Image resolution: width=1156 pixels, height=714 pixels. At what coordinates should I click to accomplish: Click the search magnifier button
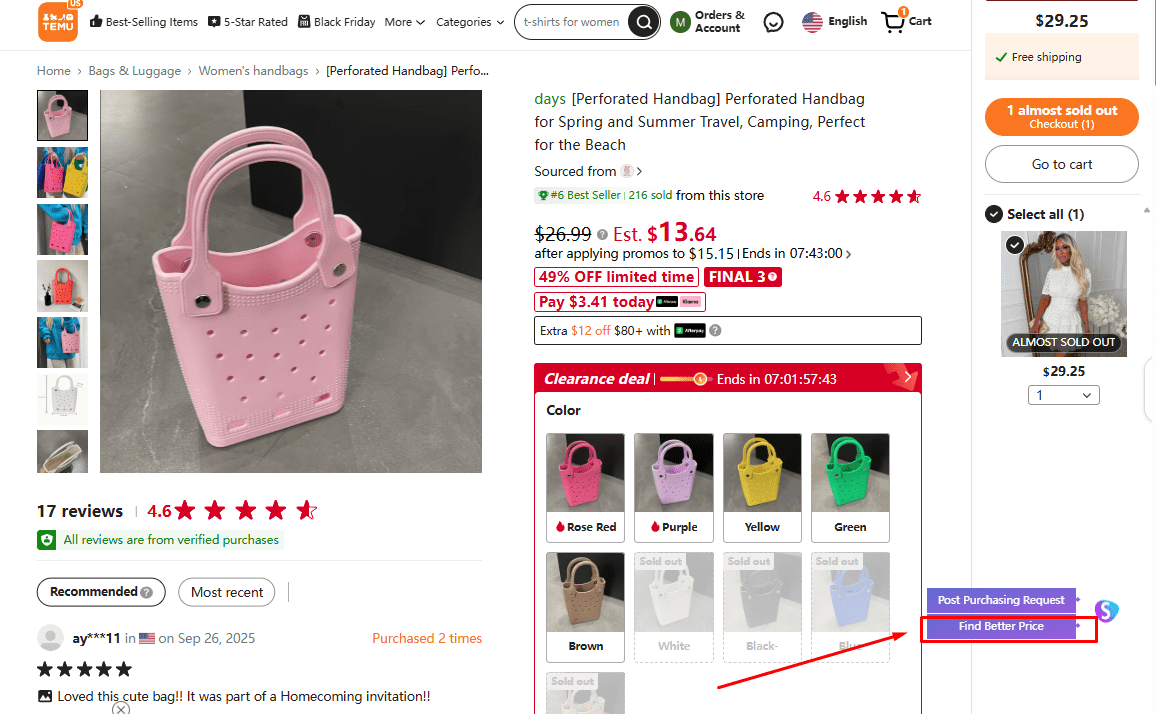click(643, 21)
